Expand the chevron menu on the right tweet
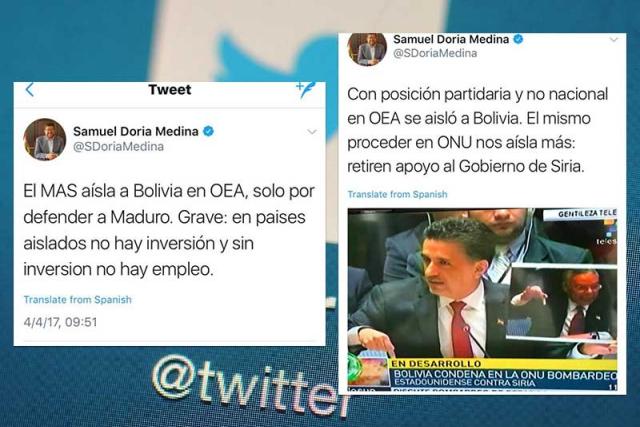 click(614, 40)
